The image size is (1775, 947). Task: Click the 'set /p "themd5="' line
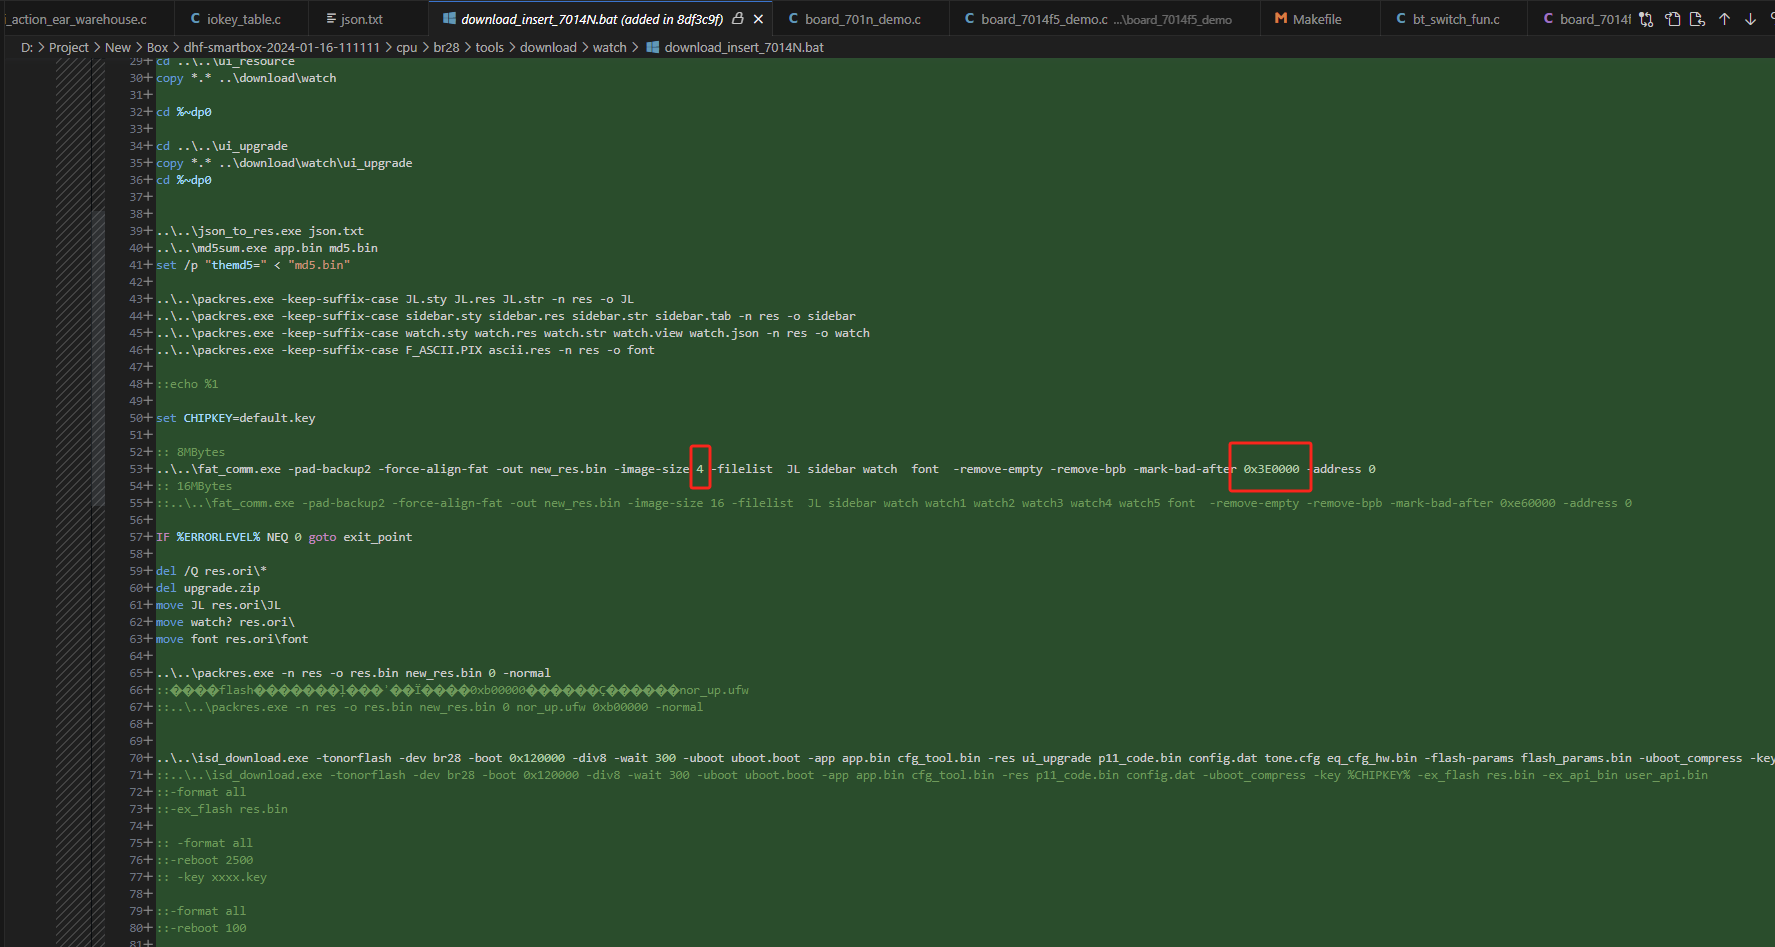(x=253, y=265)
